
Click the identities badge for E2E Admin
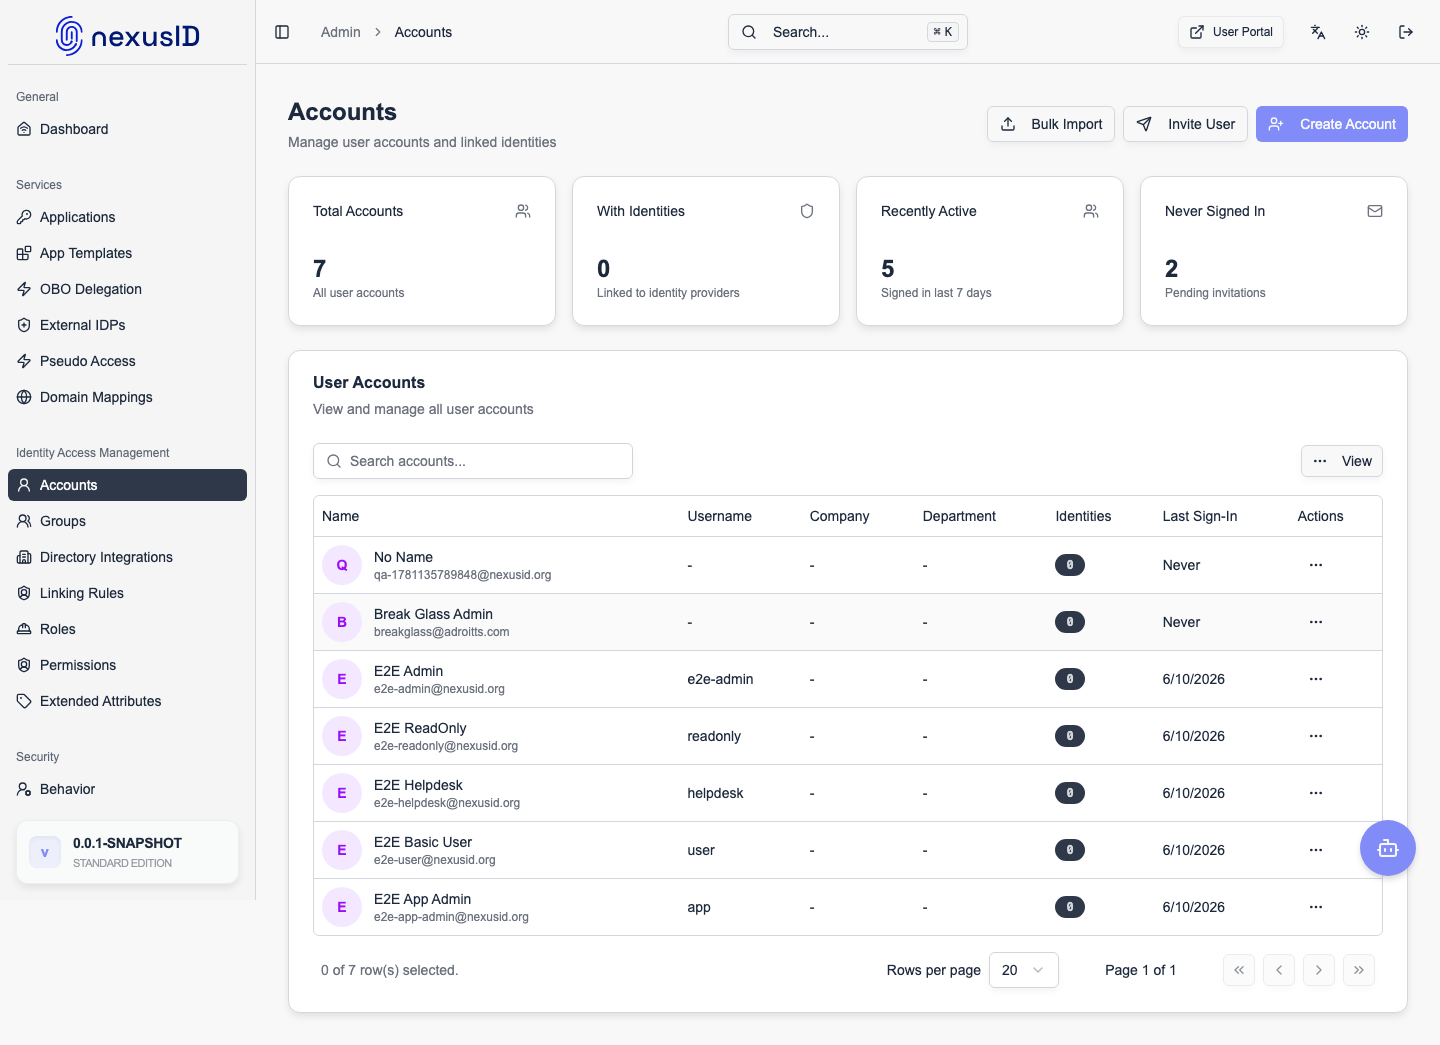click(x=1070, y=679)
